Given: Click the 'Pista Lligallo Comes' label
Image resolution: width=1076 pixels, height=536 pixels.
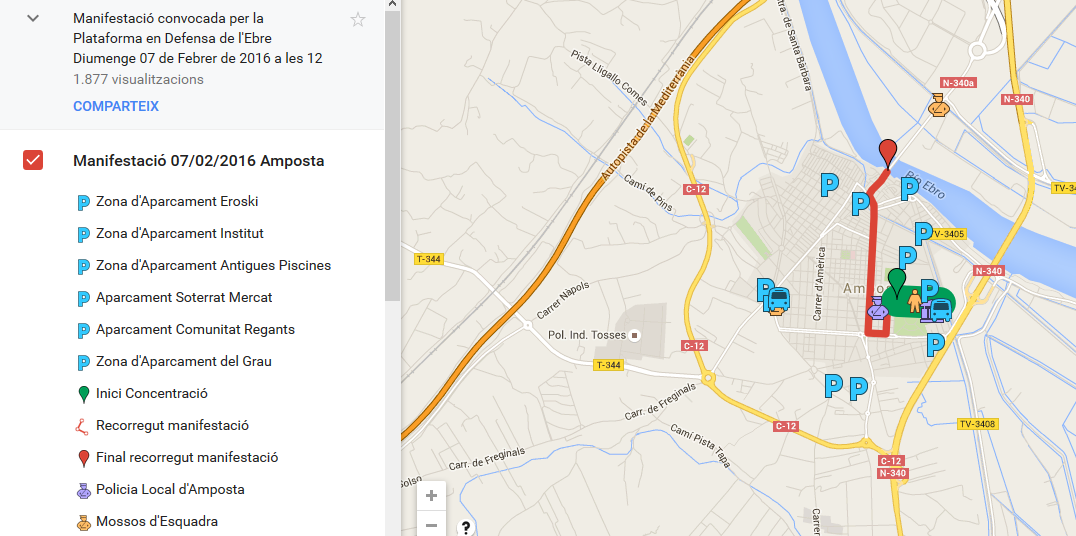Looking at the screenshot, I should coord(609,78).
